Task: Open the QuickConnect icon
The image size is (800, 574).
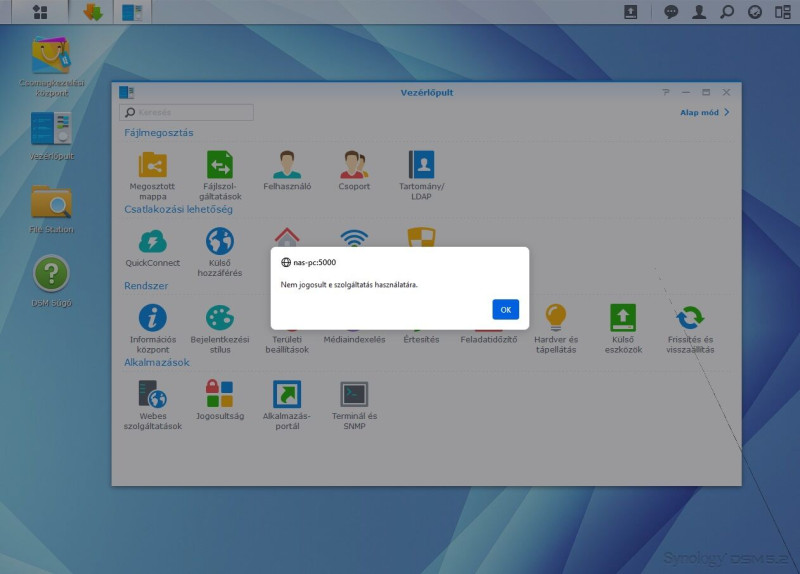Action: click(153, 241)
